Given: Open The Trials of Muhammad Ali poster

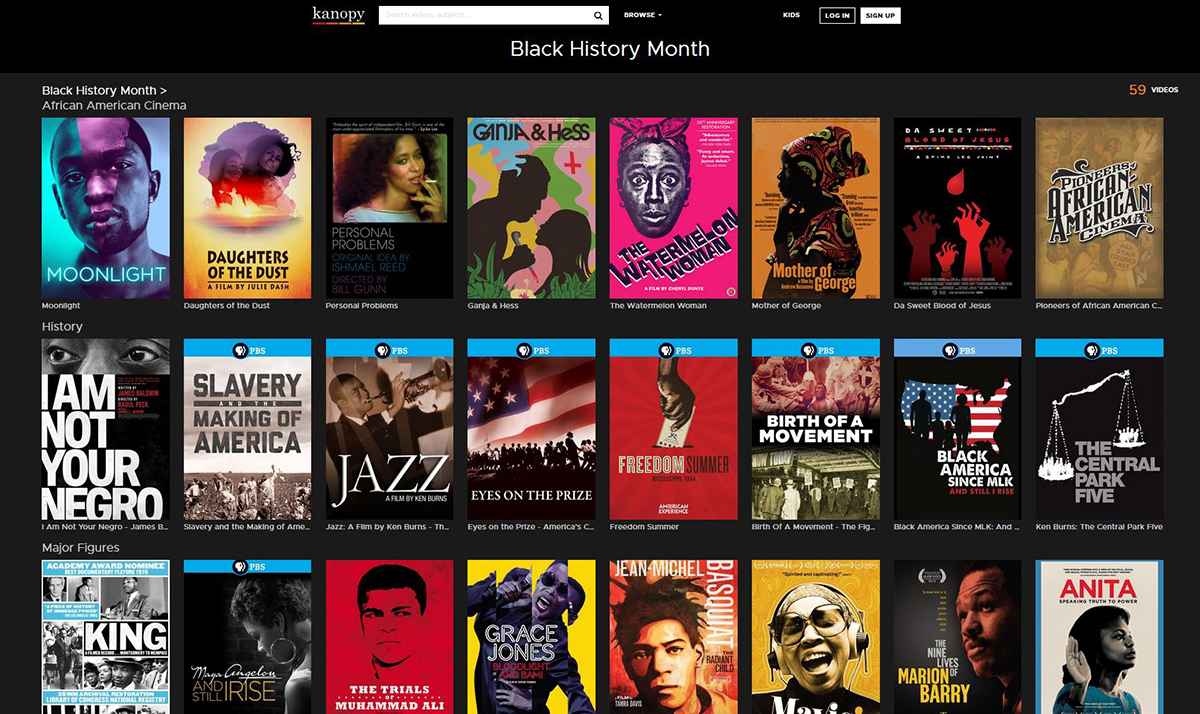Looking at the screenshot, I should pyautogui.click(x=390, y=637).
